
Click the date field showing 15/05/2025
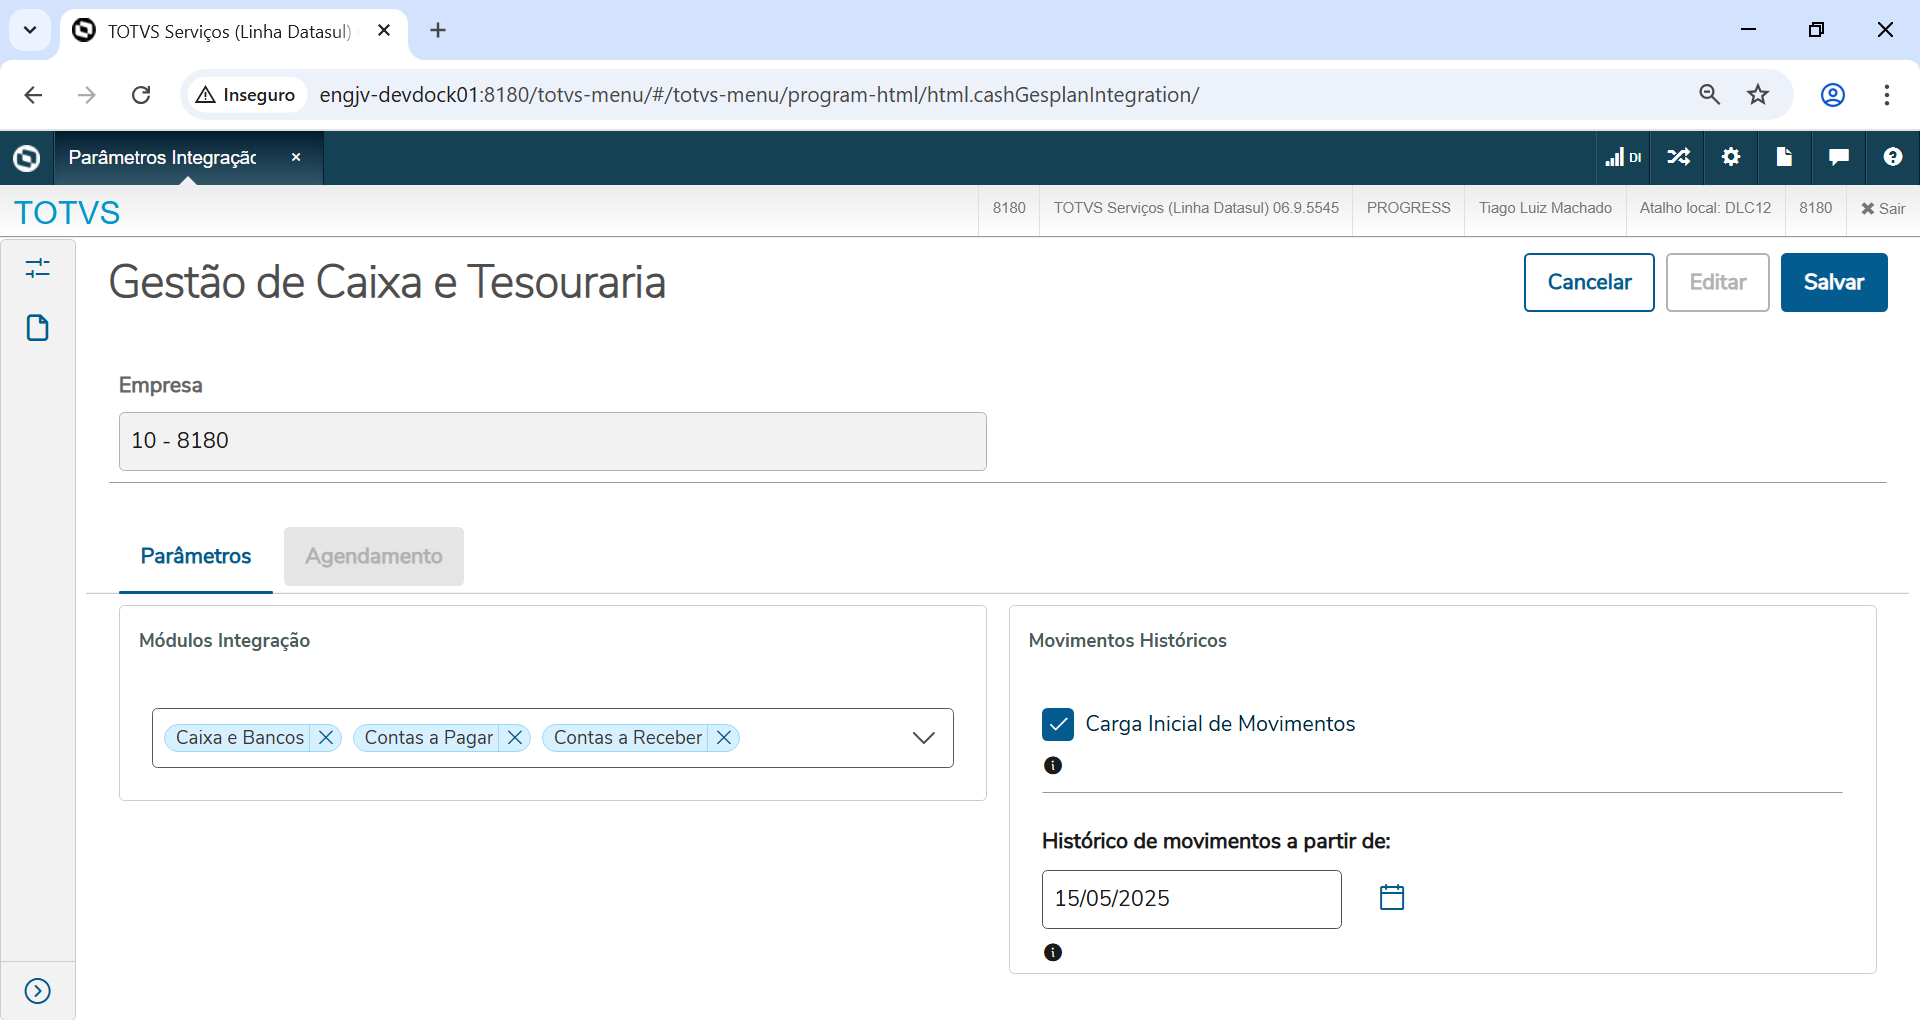(1192, 899)
